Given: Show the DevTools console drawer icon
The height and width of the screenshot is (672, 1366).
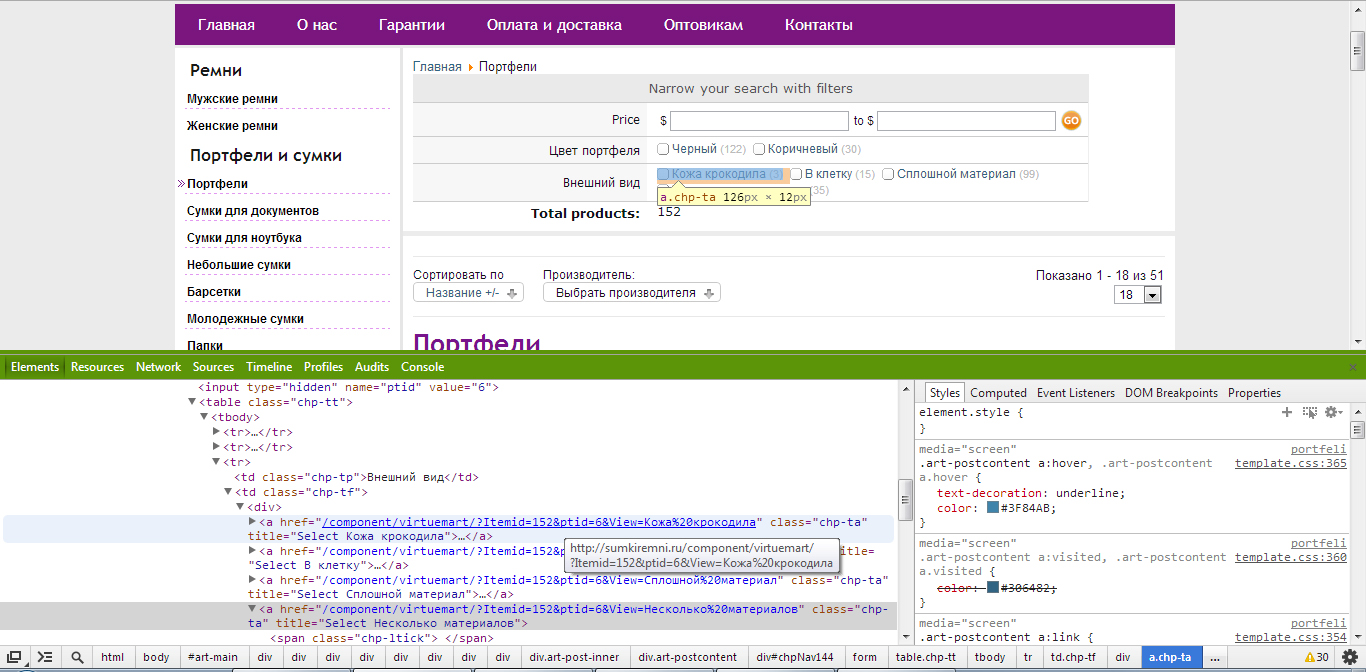Looking at the screenshot, I should [45, 657].
